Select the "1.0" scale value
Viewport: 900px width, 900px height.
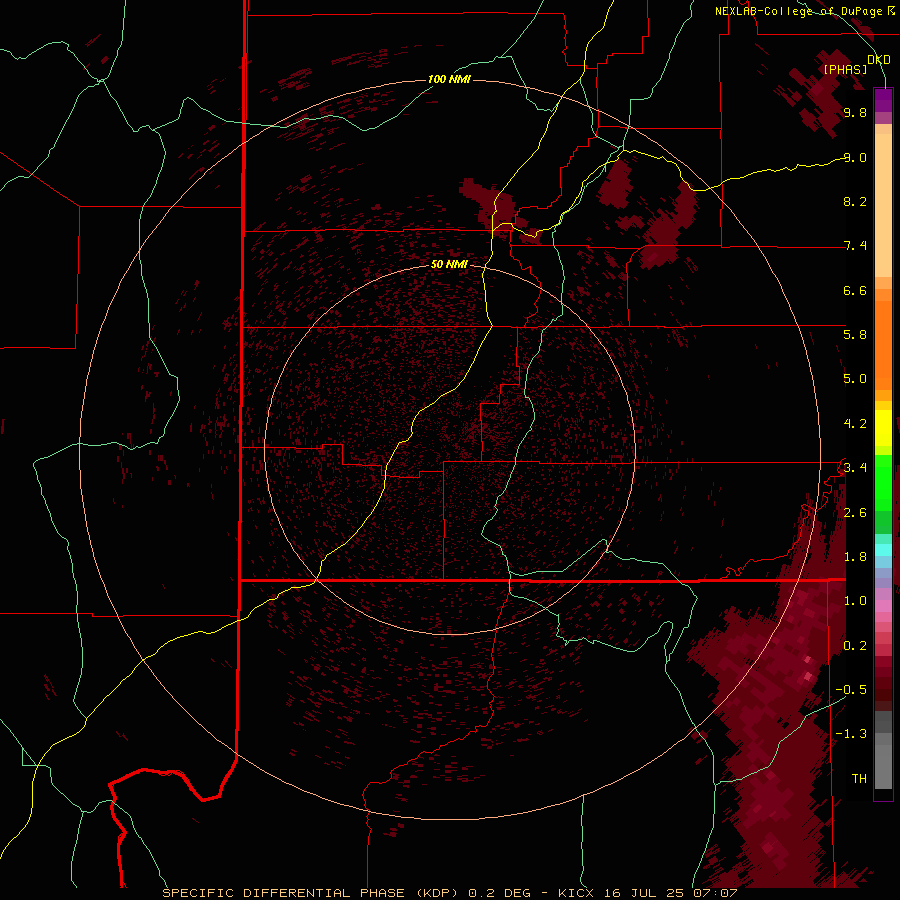855,601
